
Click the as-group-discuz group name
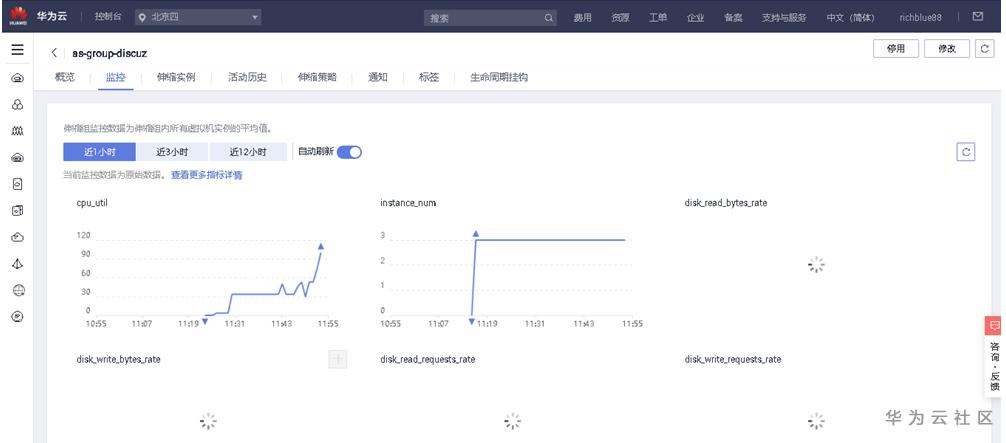(110, 53)
